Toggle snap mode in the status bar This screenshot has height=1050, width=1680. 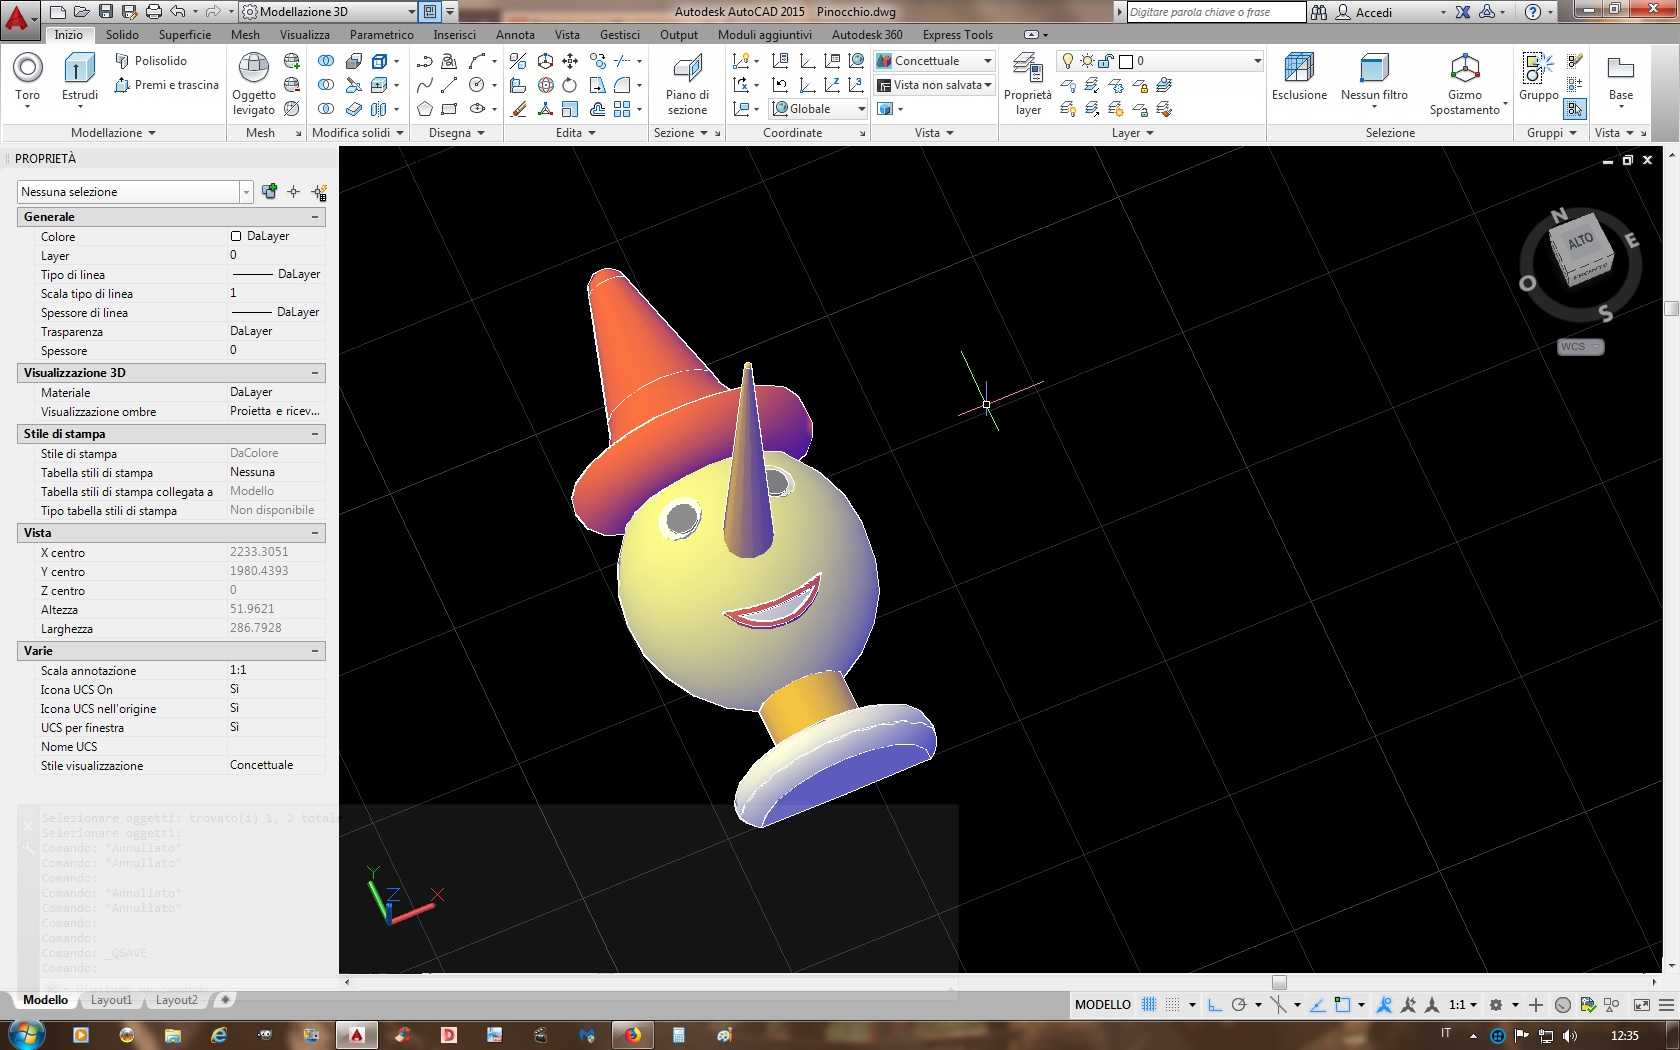click(x=1172, y=1005)
